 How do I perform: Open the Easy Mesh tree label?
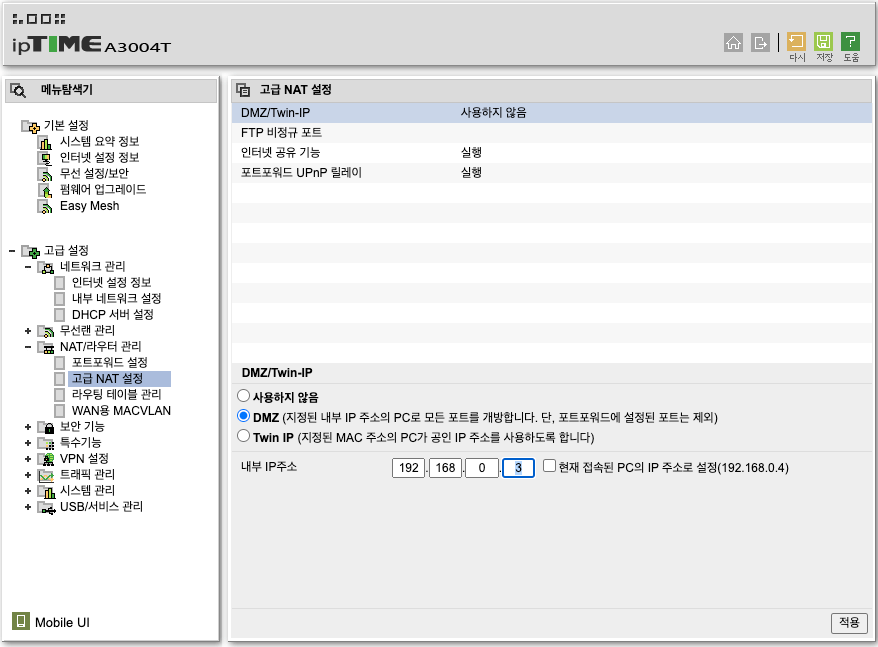90,206
